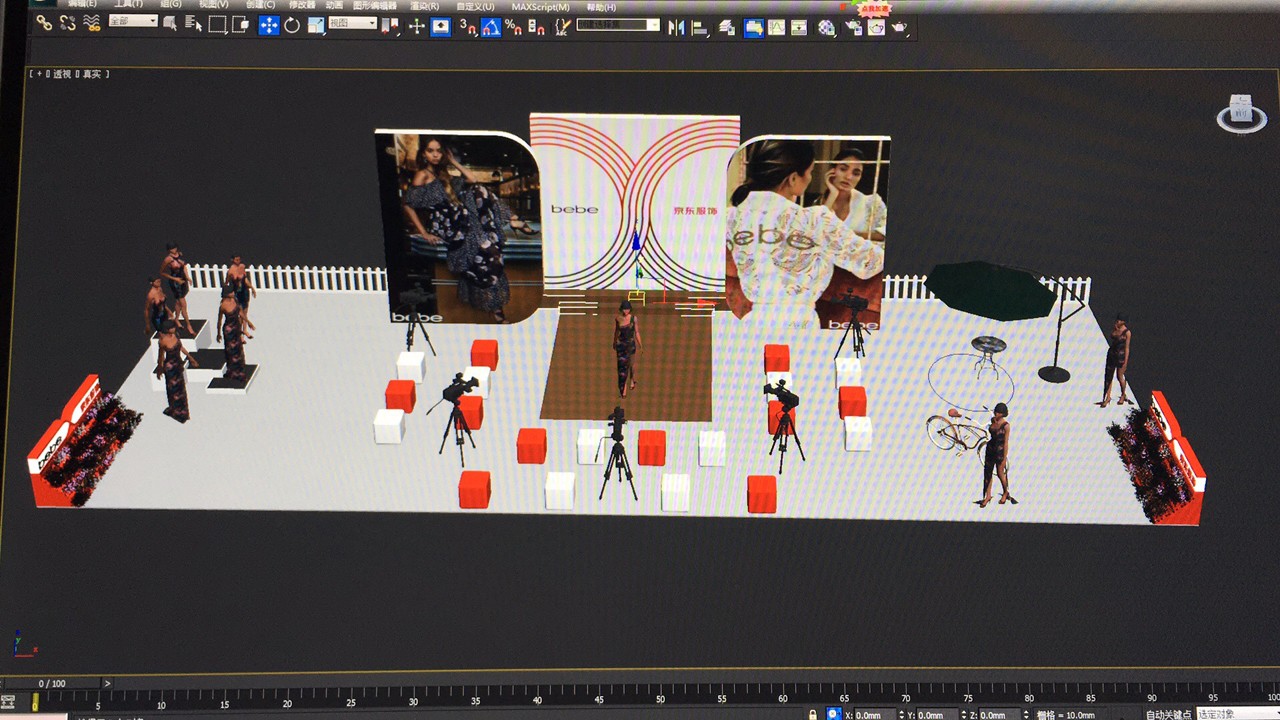The height and width of the screenshot is (720, 1280).
Task: Click frame 50 on the timeline
Action: pyautogui.click(x=660, y=699)
